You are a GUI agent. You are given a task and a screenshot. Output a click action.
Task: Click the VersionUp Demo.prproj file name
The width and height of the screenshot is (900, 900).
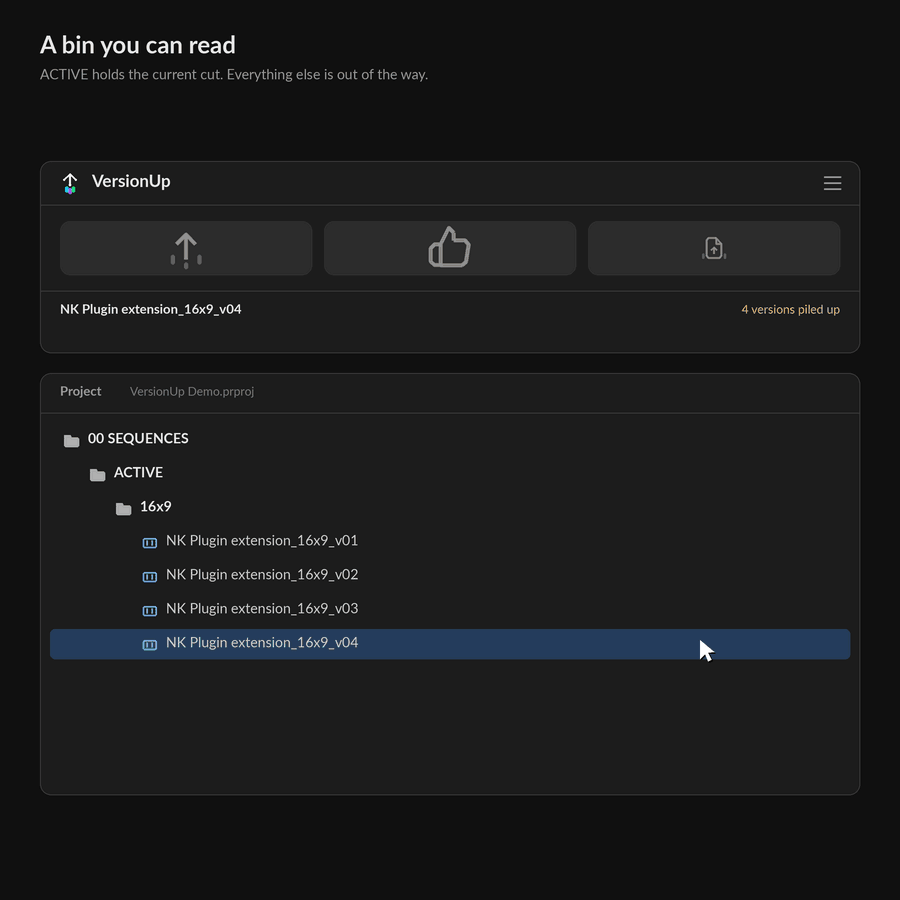[x=192, y=391]
